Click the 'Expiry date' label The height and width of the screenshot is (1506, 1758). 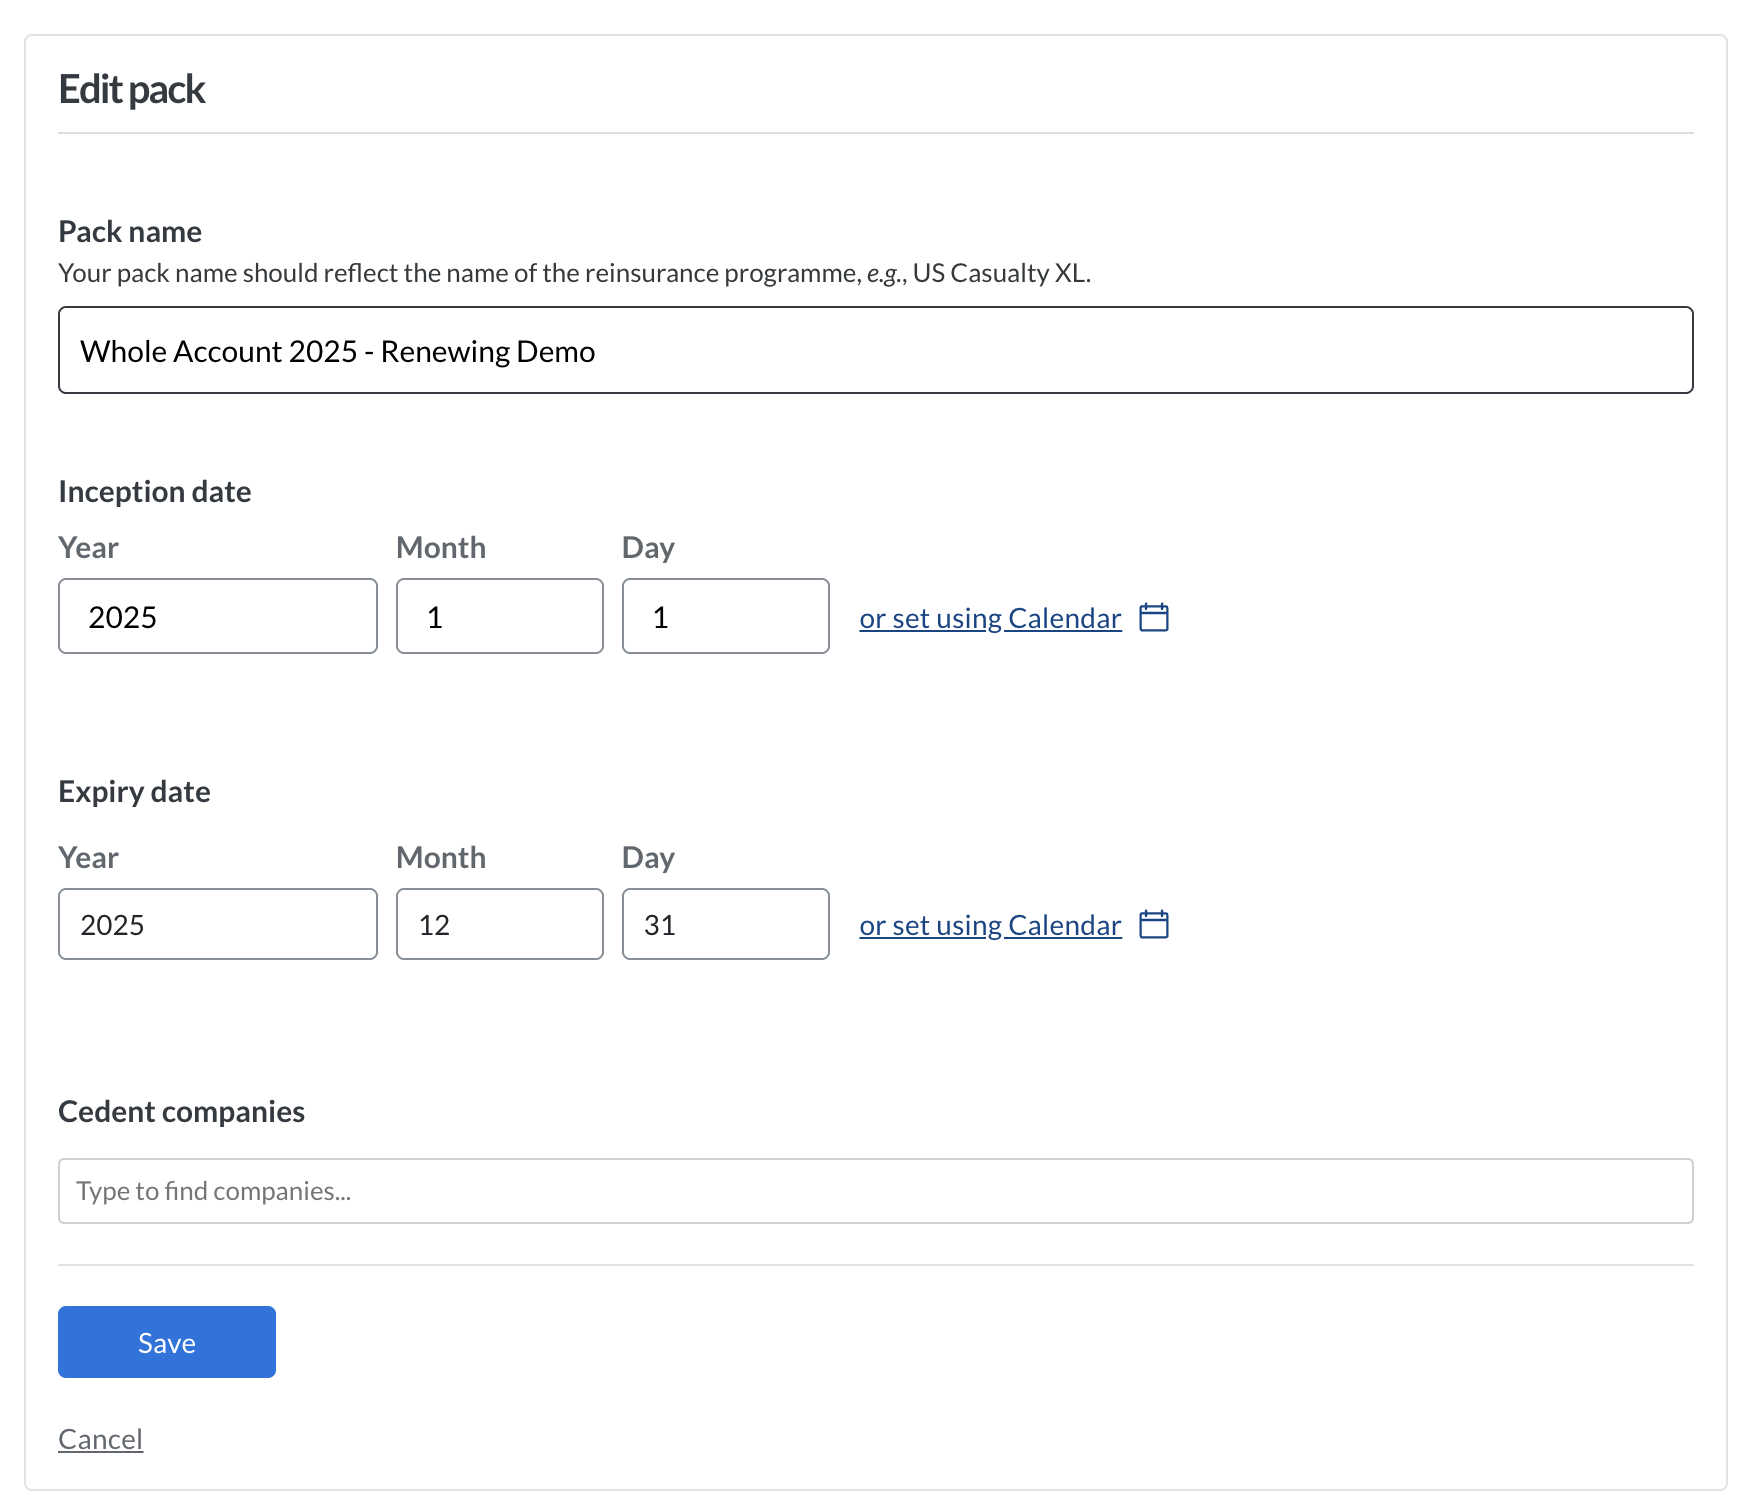click(134, 792)
